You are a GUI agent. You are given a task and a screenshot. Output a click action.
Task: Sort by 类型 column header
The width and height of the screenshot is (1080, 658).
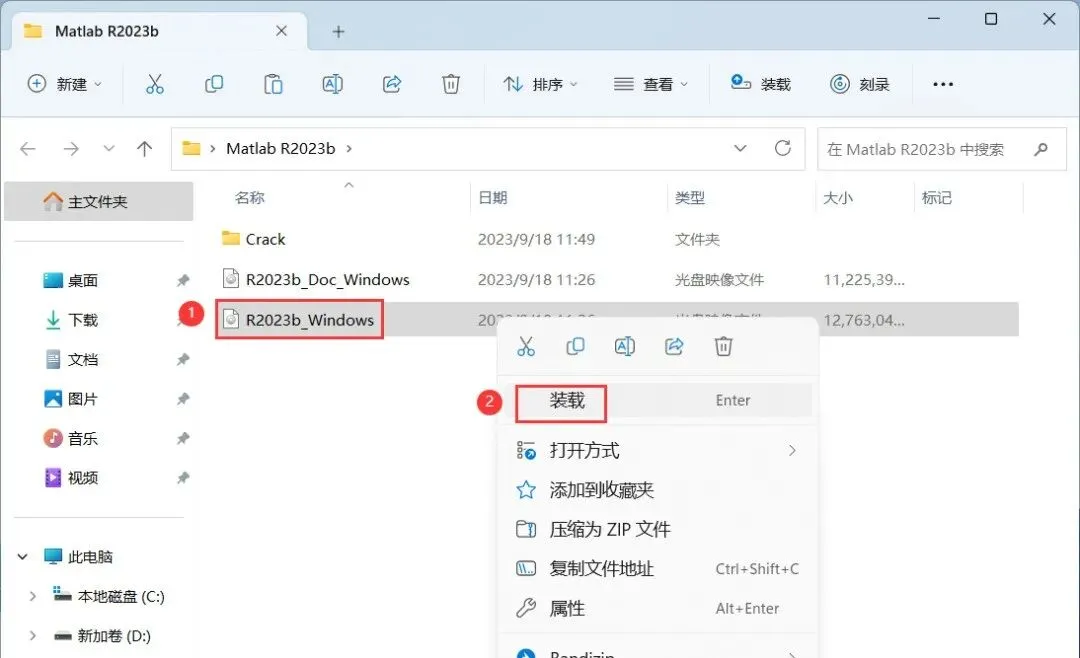[x=689, y=198]
